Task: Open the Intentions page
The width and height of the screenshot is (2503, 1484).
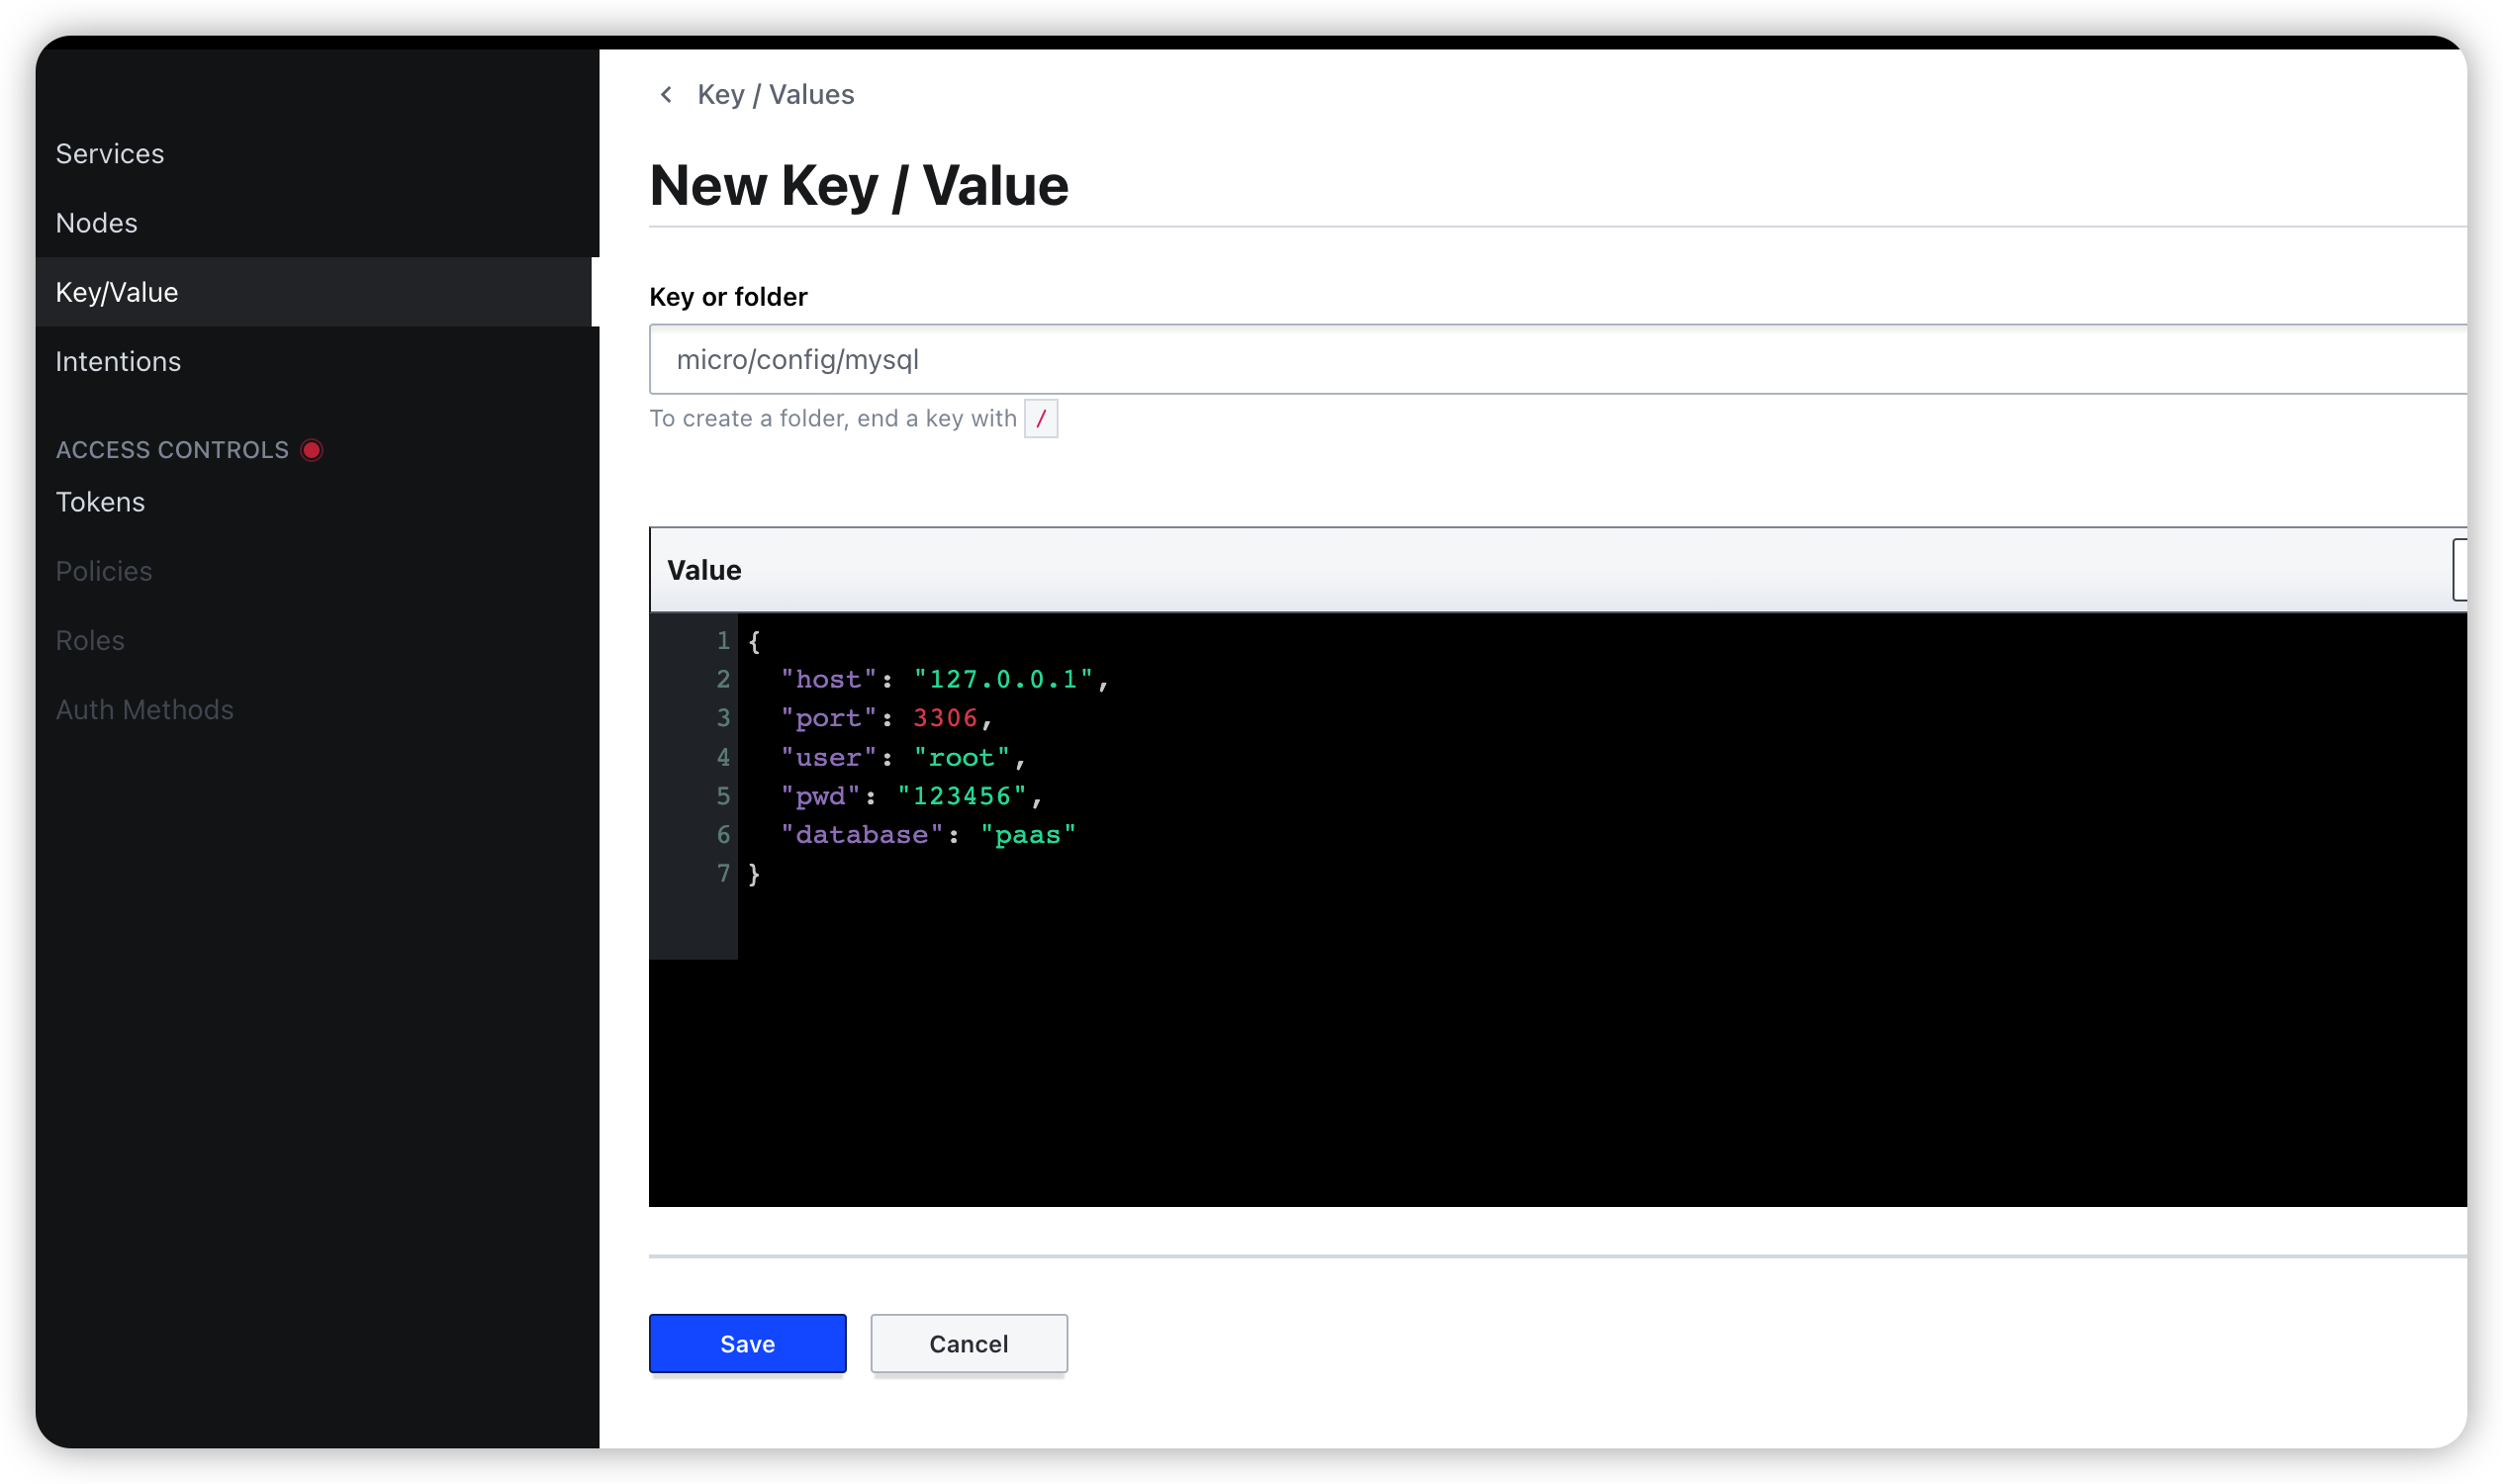Action: pos(118,361)
